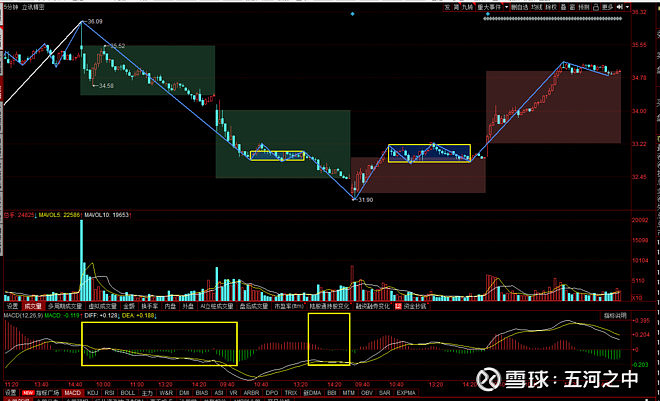Open dropdown arrow next to speaker icon
The height and width of the screenshot is (401, 660).
click(627, 7)
